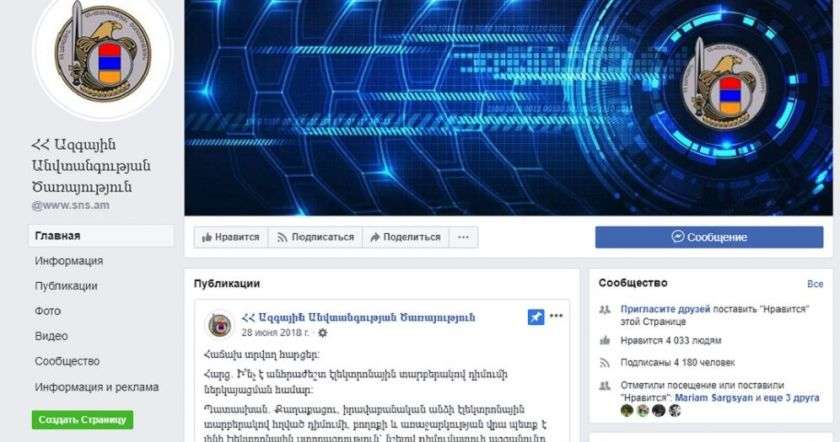The height and width of the screenshot is (442, 840).
Task: Open the Фото section
Action: pyautogui.click(x=48, y=311)
